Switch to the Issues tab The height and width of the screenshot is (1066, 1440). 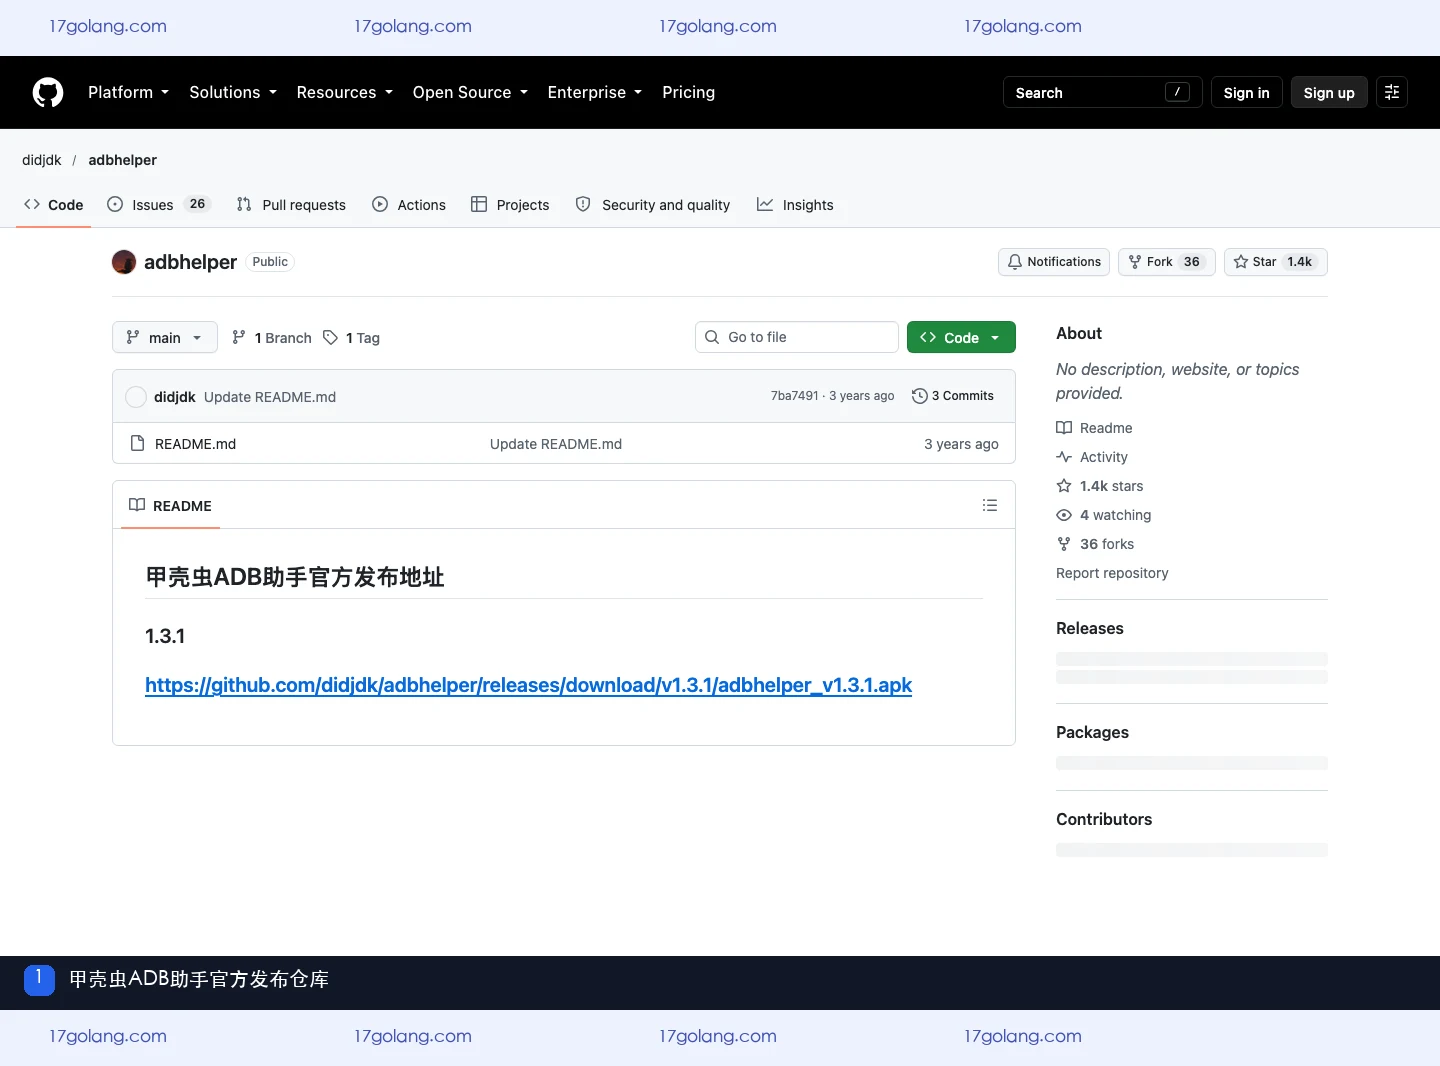tap(158, 205)
